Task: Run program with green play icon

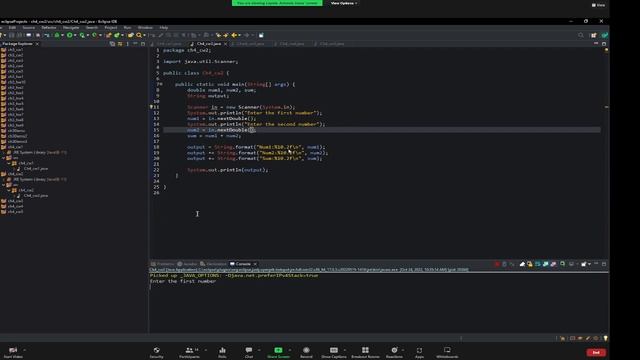Action: (70, 35)
